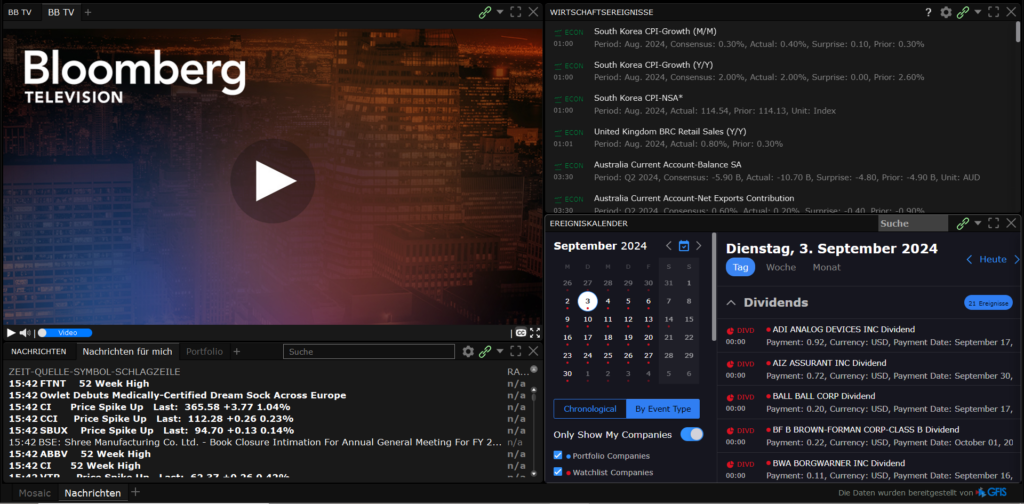The width and height of the screenshot is (1024, 504).
Task: Uncheck Portfolio Companies checkbox
Action: point(558,455)
